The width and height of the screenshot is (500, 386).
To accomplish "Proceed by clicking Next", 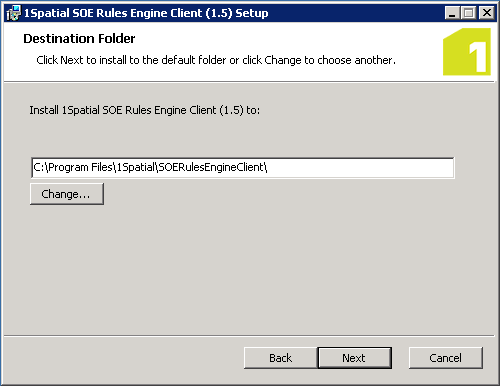I will [x=354, y=358].
